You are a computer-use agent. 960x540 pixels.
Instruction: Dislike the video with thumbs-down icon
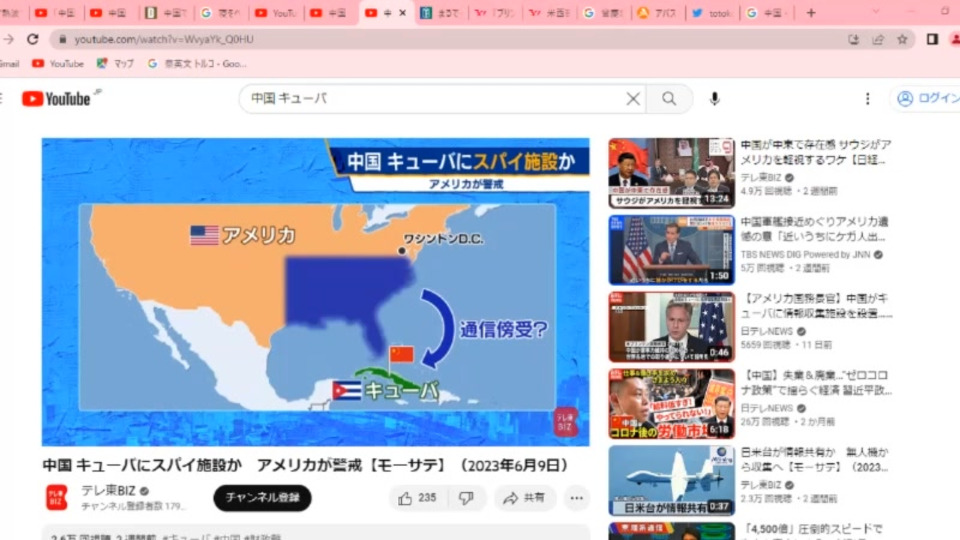[467, 498]
